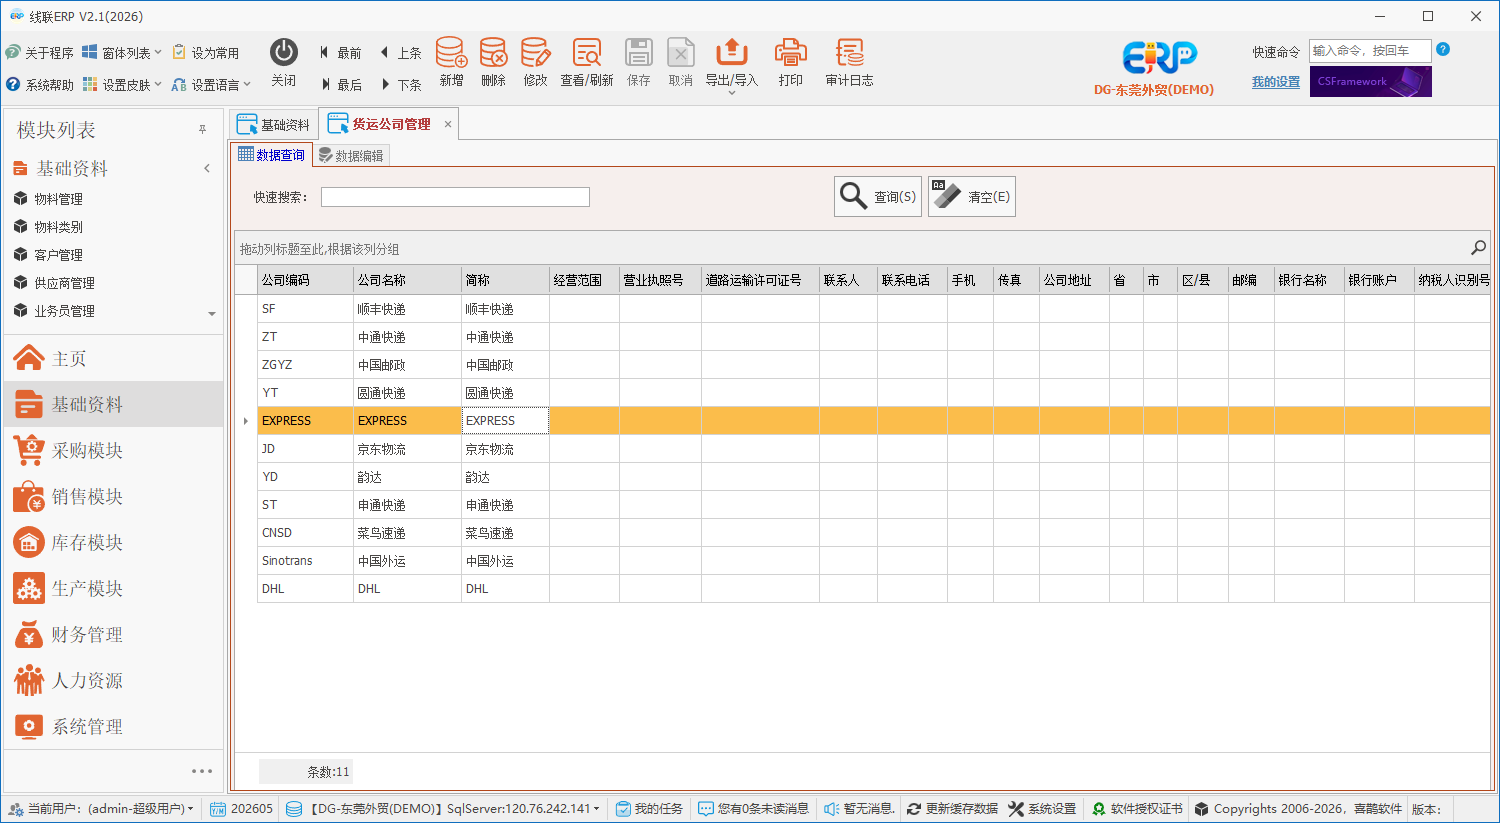Open the 主页 home module
This screenshot has height=823, width=1500.
113,358
